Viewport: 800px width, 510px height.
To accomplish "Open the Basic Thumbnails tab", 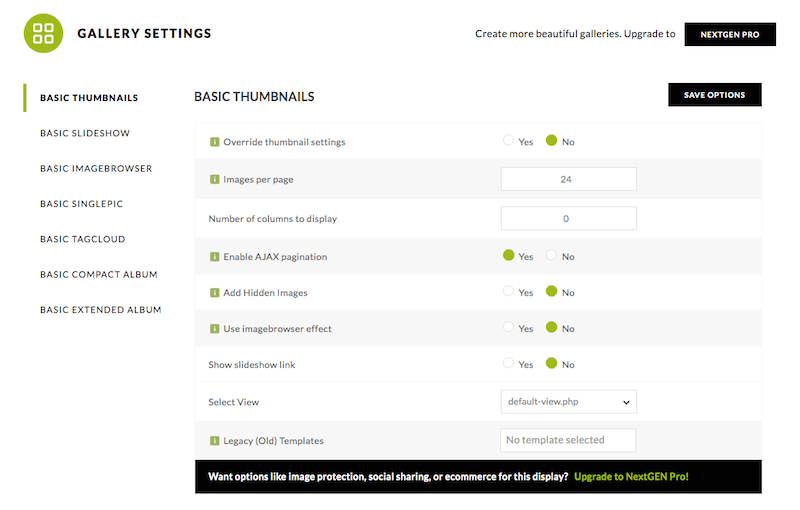I will (89, 98).
